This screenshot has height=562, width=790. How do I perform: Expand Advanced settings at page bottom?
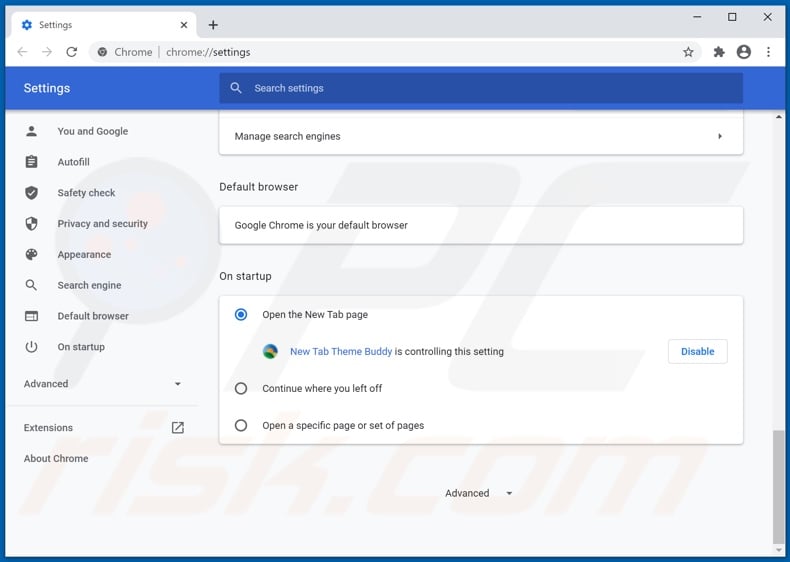pyautogui.click(x=479, y=493)
